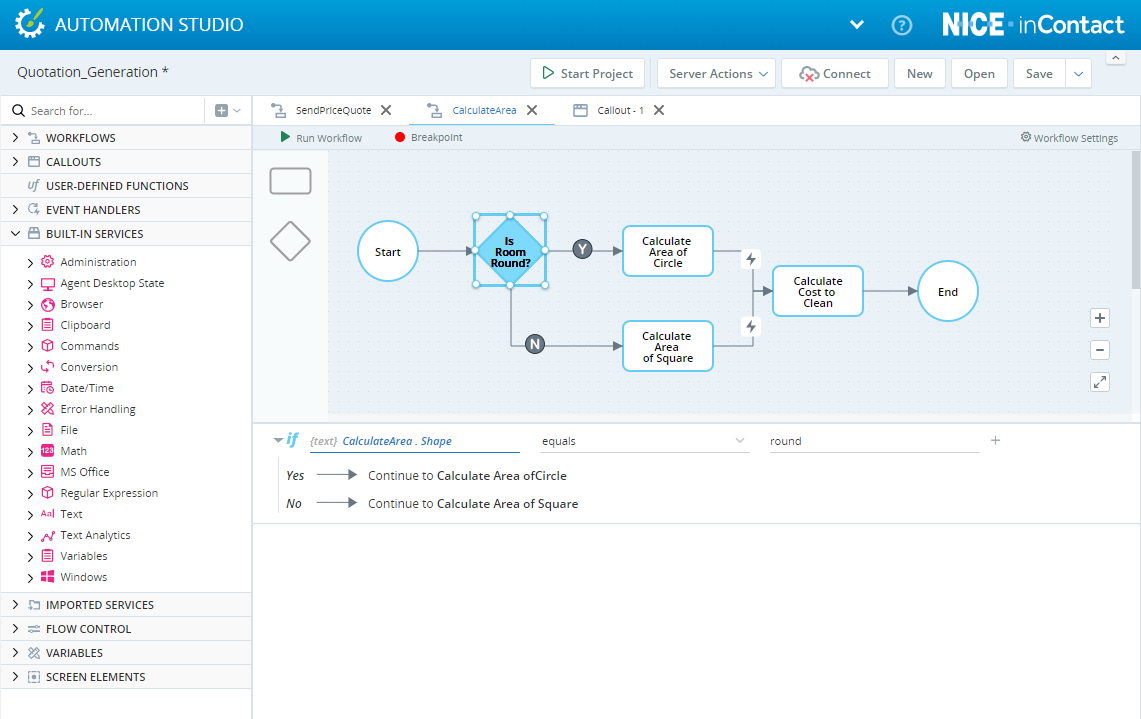The image size is (1141, 719).
Task: Expand the Administration service
Action: tap(30, 263)
